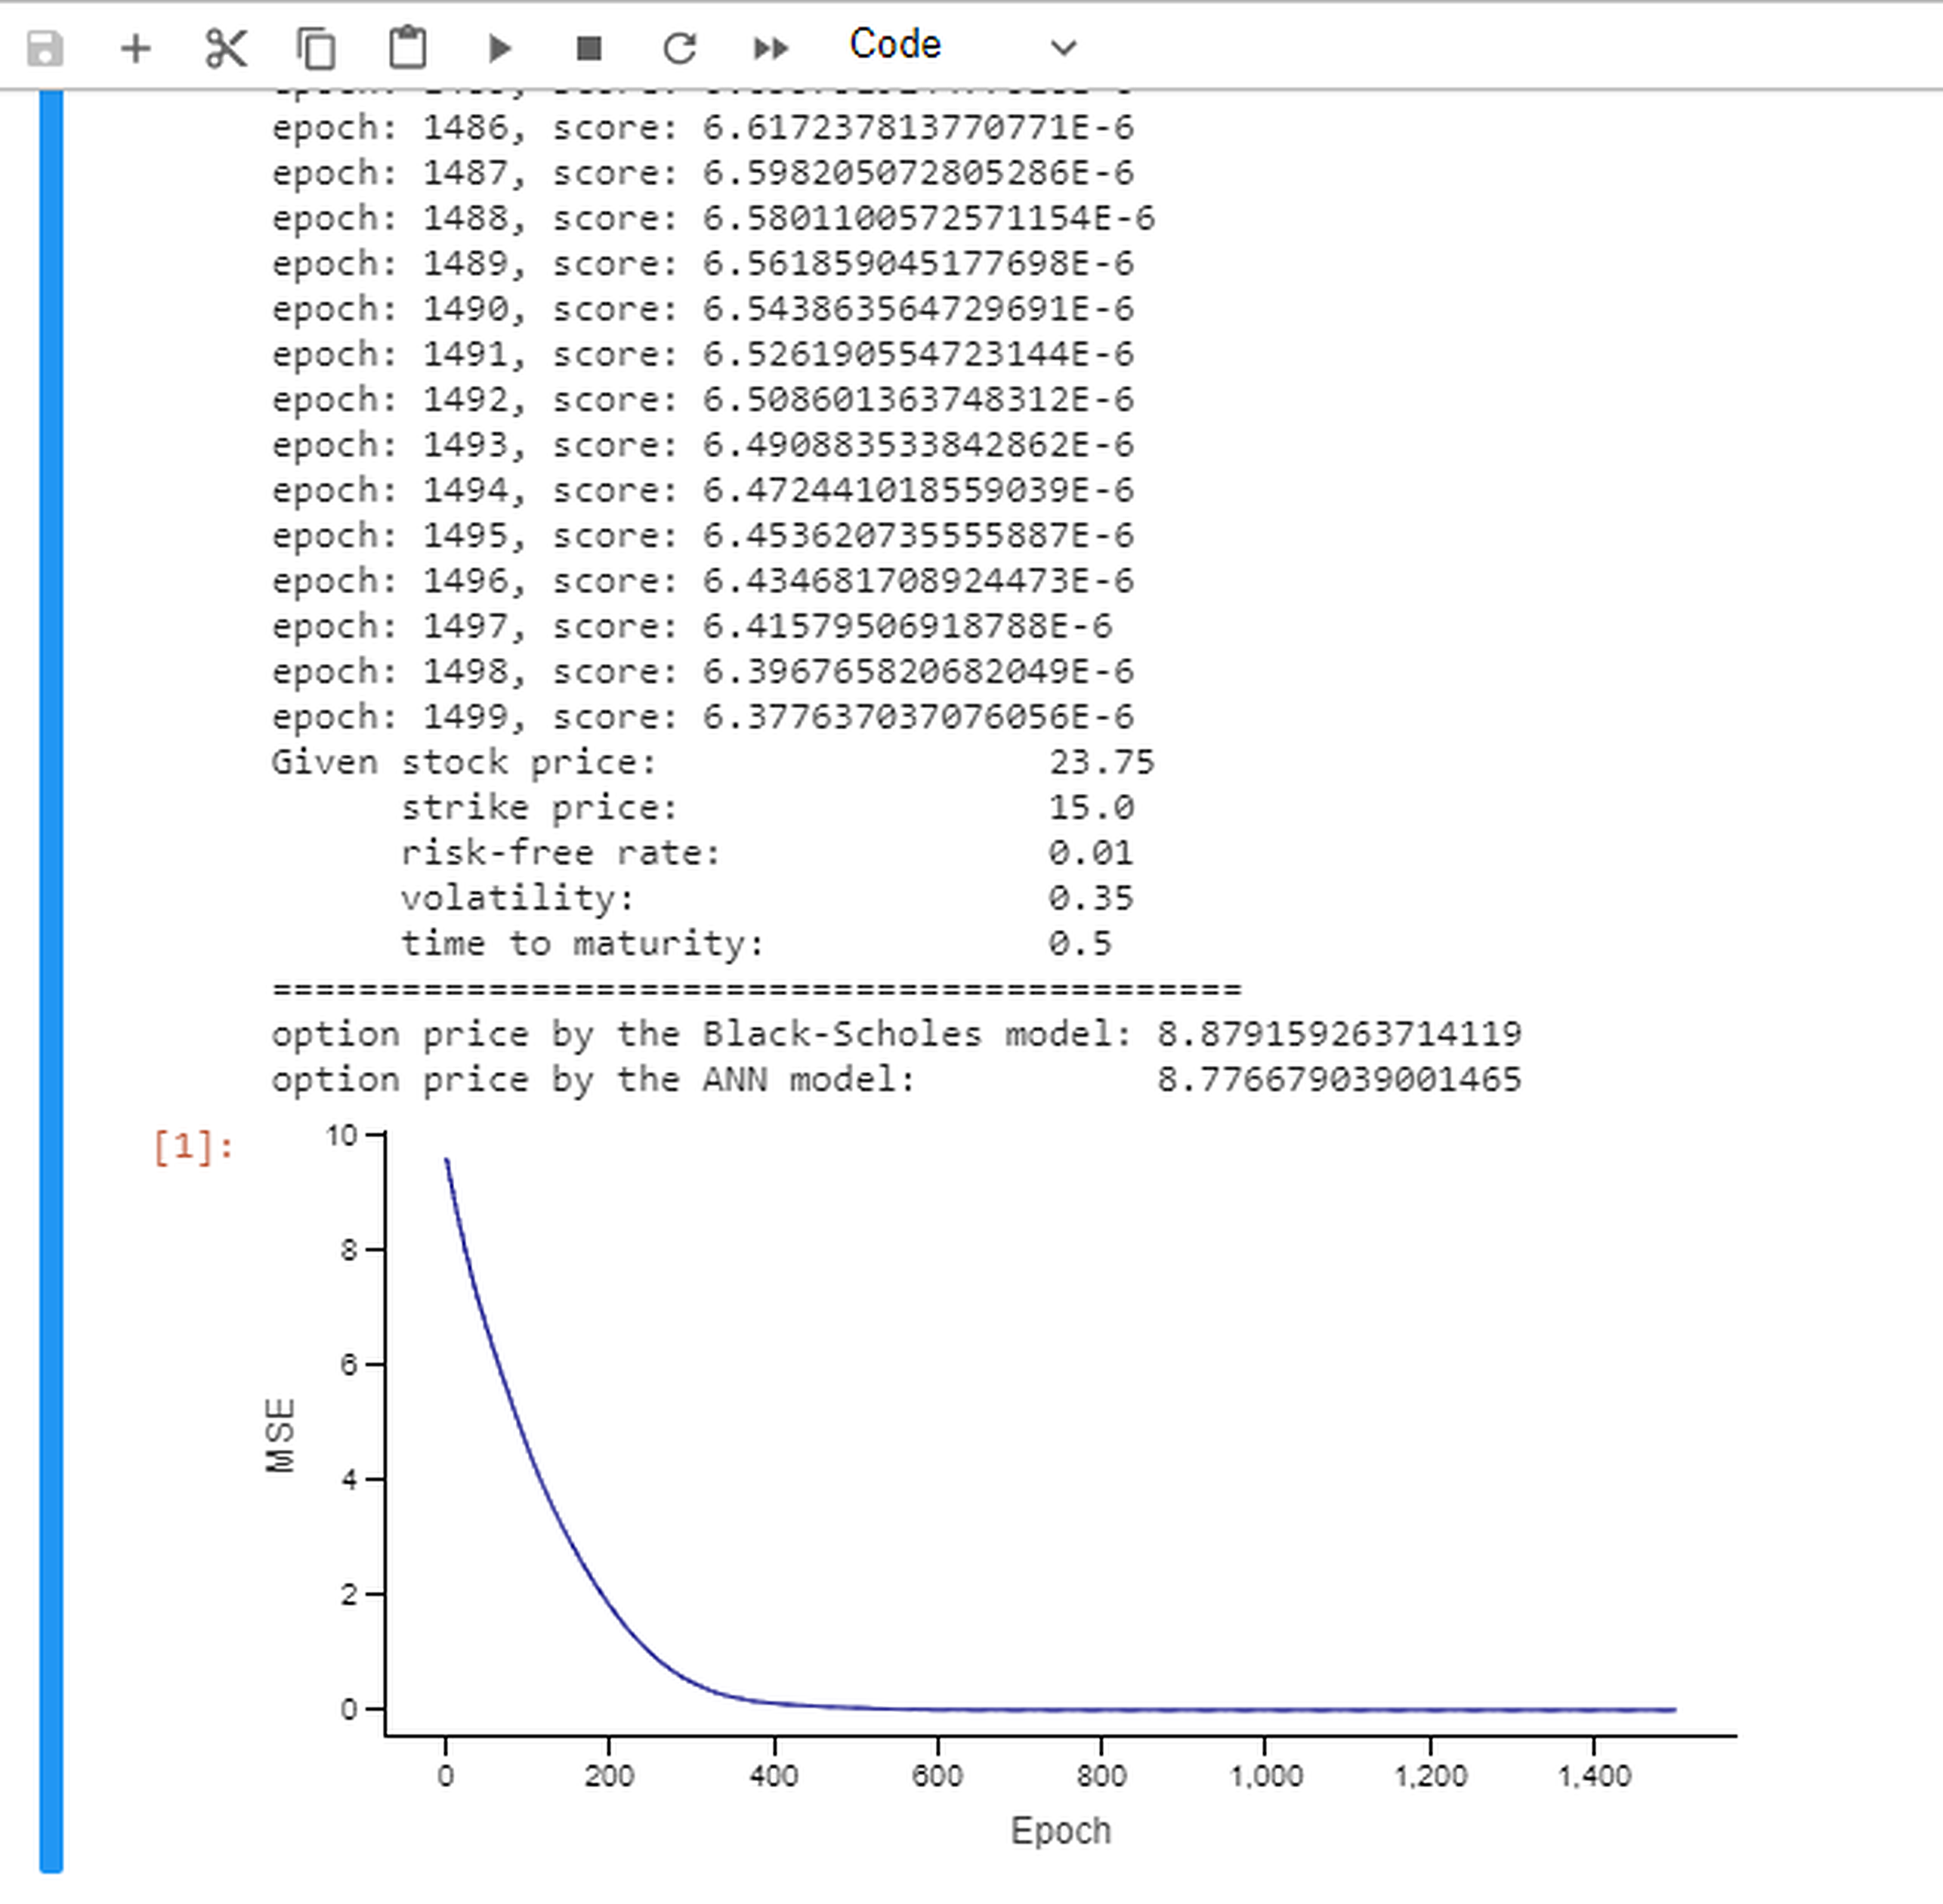Screen dimensions: 1943x1904
Task: Restart the kernel icon
Action: click(x=680, y=48)
